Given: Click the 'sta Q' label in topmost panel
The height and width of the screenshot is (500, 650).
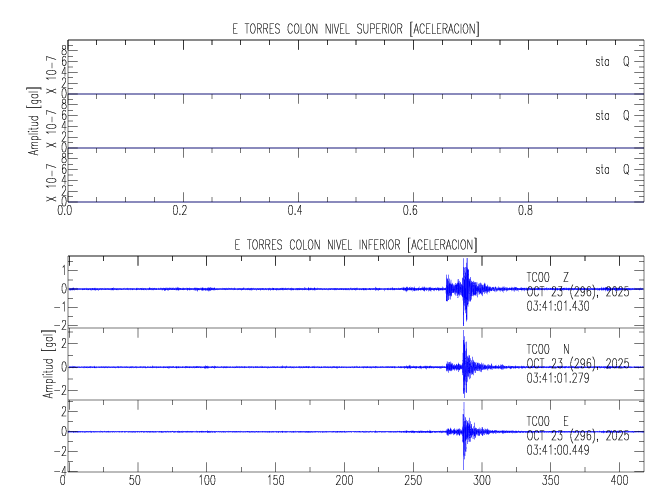Looking at the screenshot, I should 612,62.
